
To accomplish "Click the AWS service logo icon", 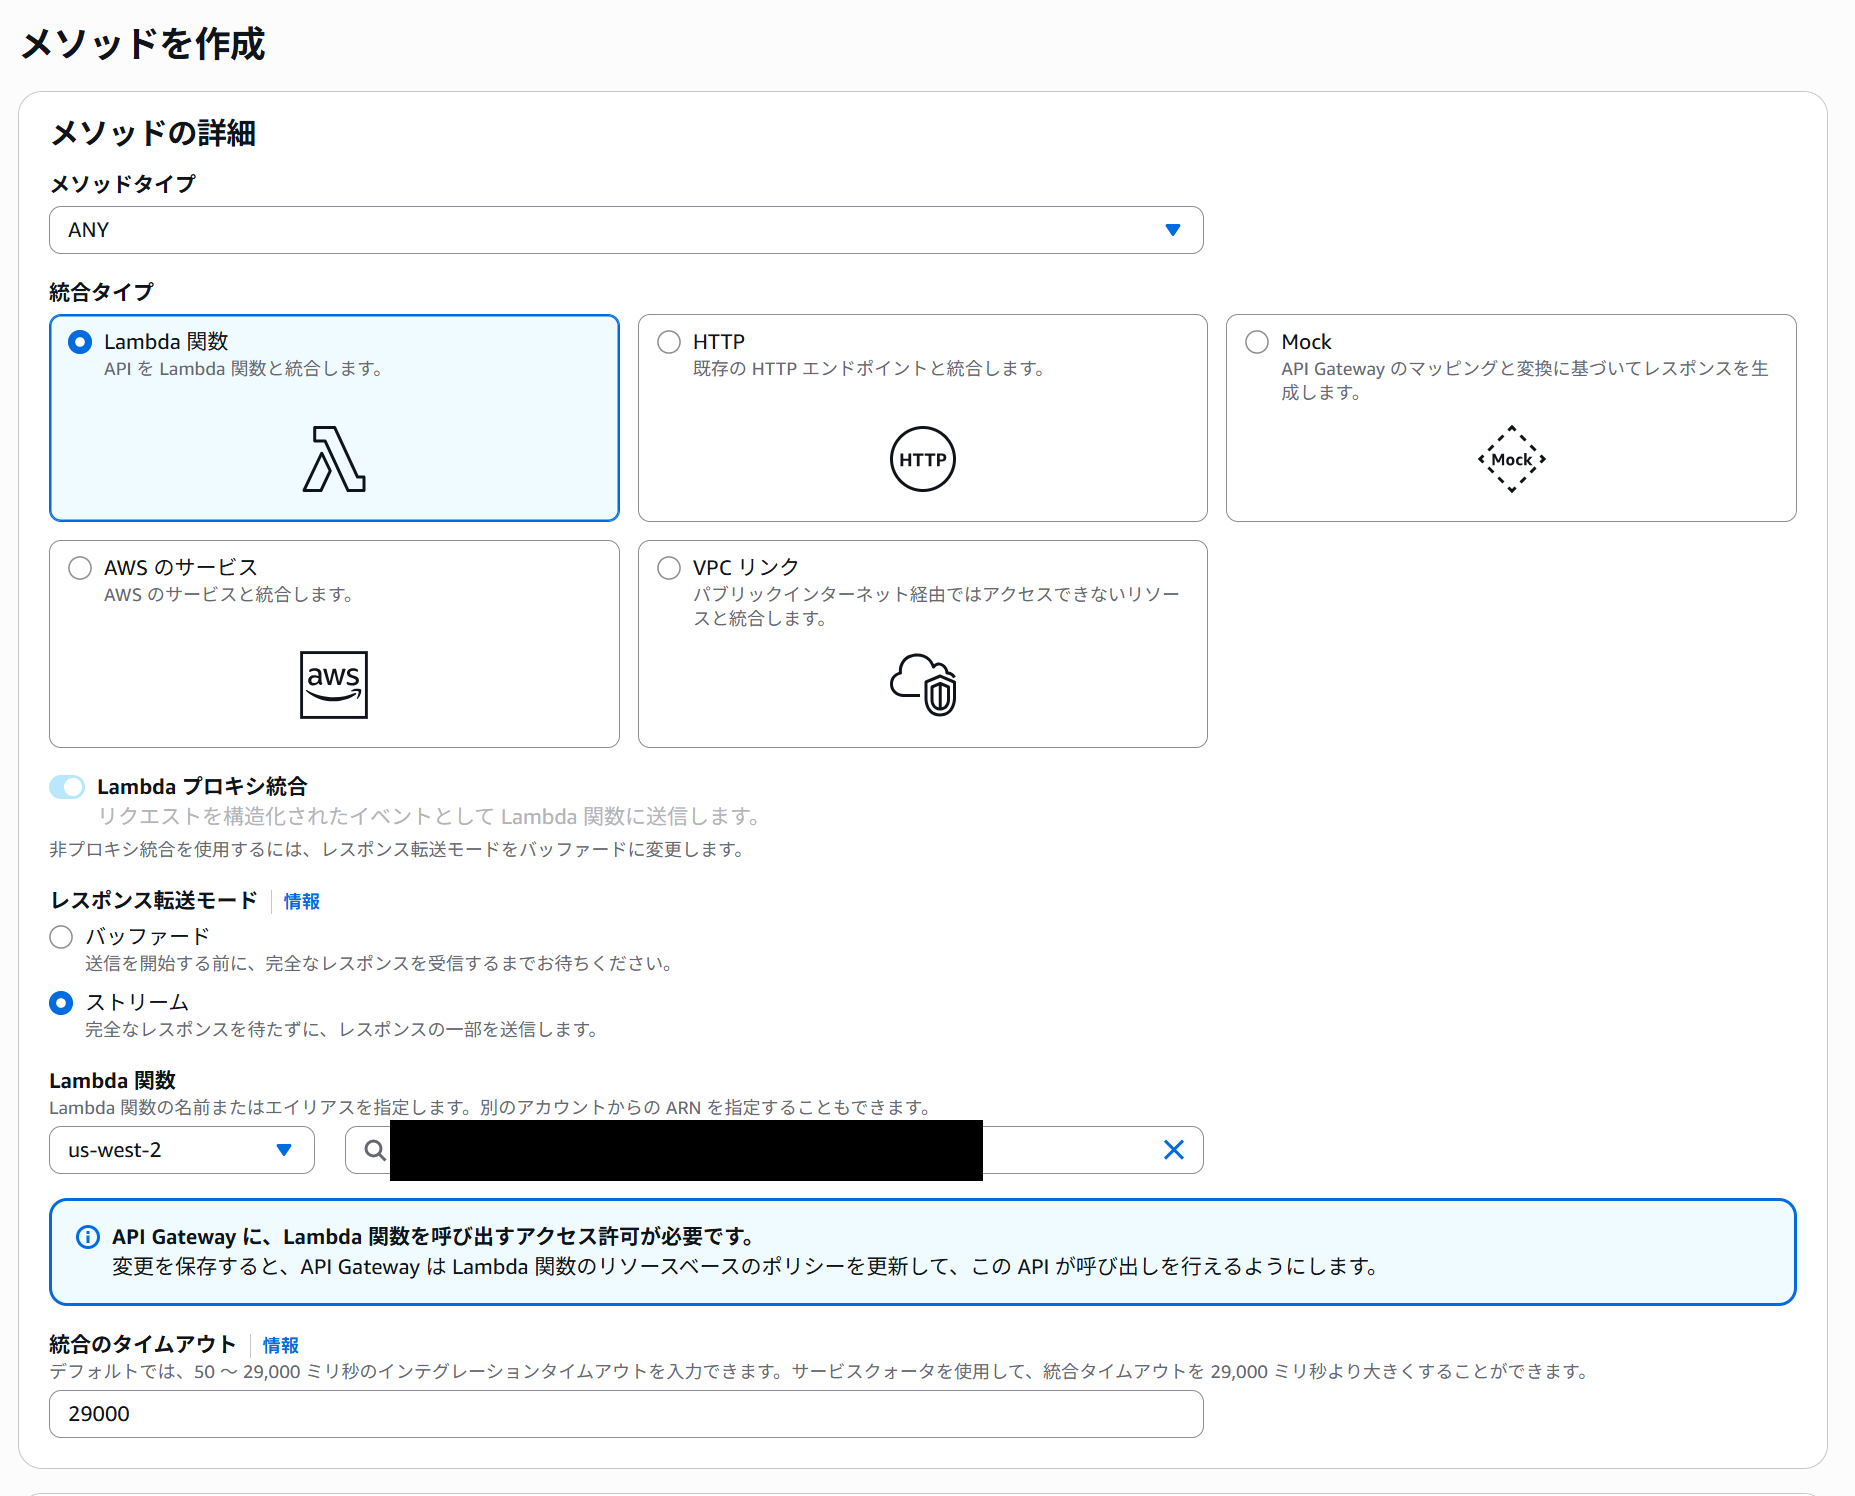I will point(334,685).
